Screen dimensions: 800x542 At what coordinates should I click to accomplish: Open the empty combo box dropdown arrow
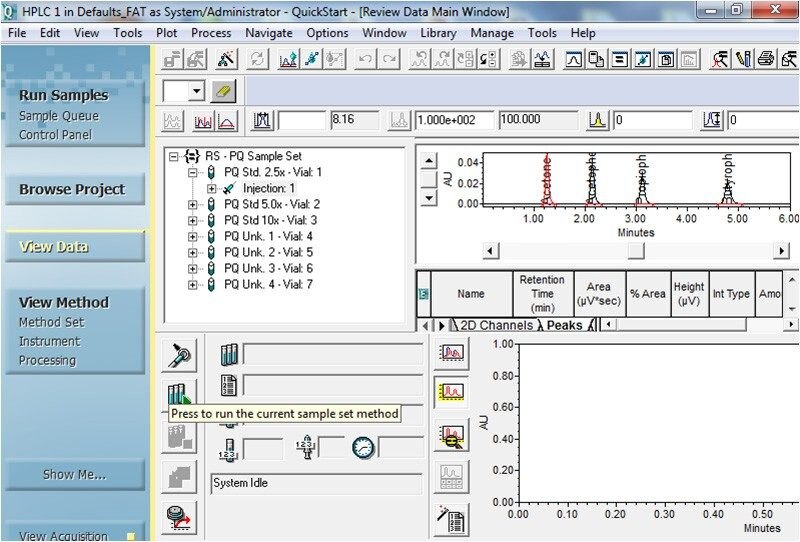pos(196,92)
